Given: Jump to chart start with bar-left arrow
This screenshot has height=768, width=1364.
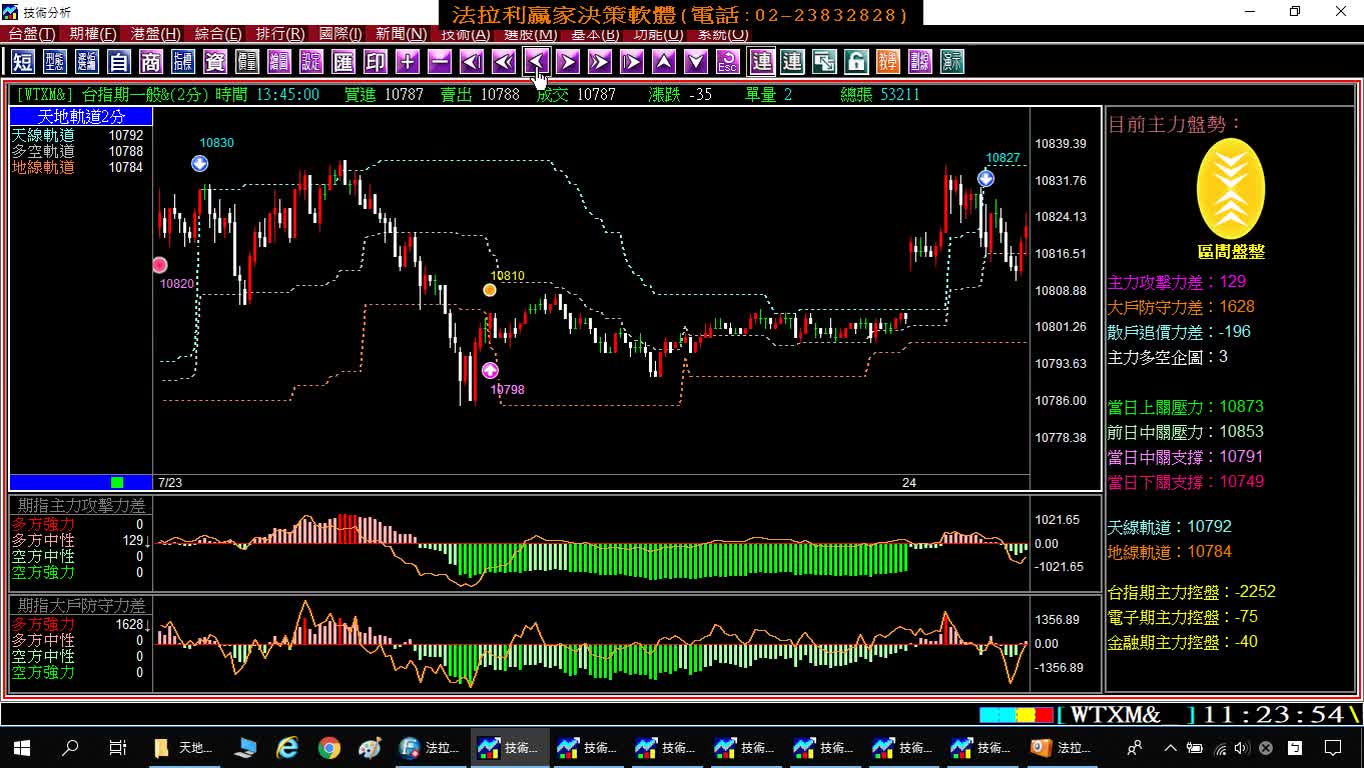Looking at the screenshot, I should coord(472,62).
